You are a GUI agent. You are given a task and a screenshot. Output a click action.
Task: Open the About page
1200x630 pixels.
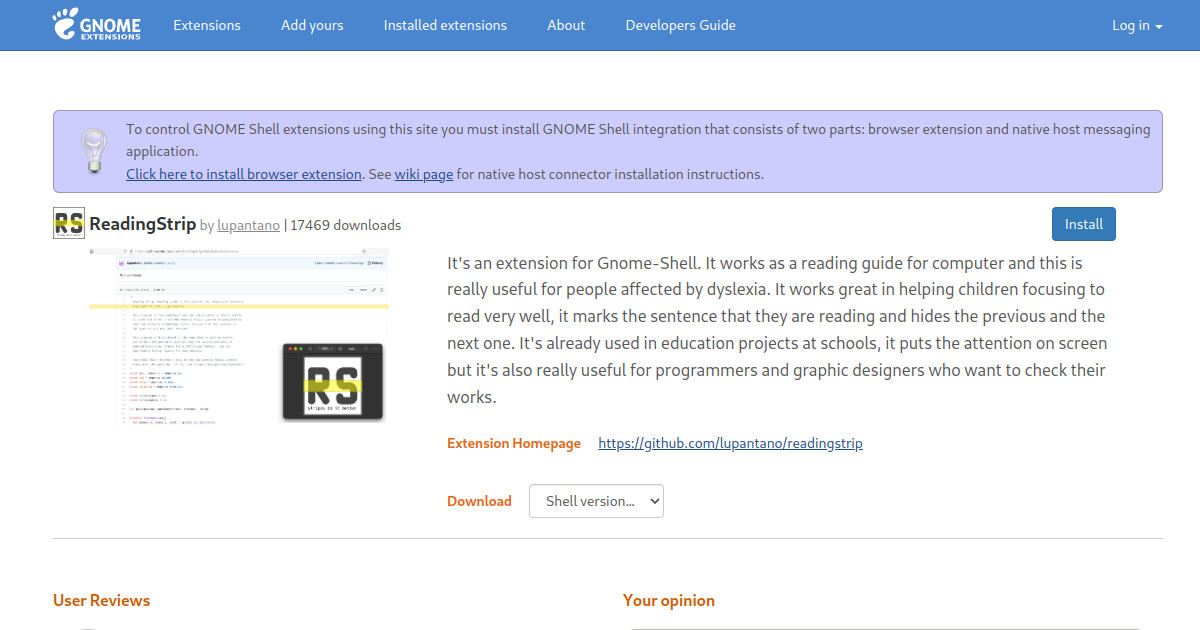[566, 25]
